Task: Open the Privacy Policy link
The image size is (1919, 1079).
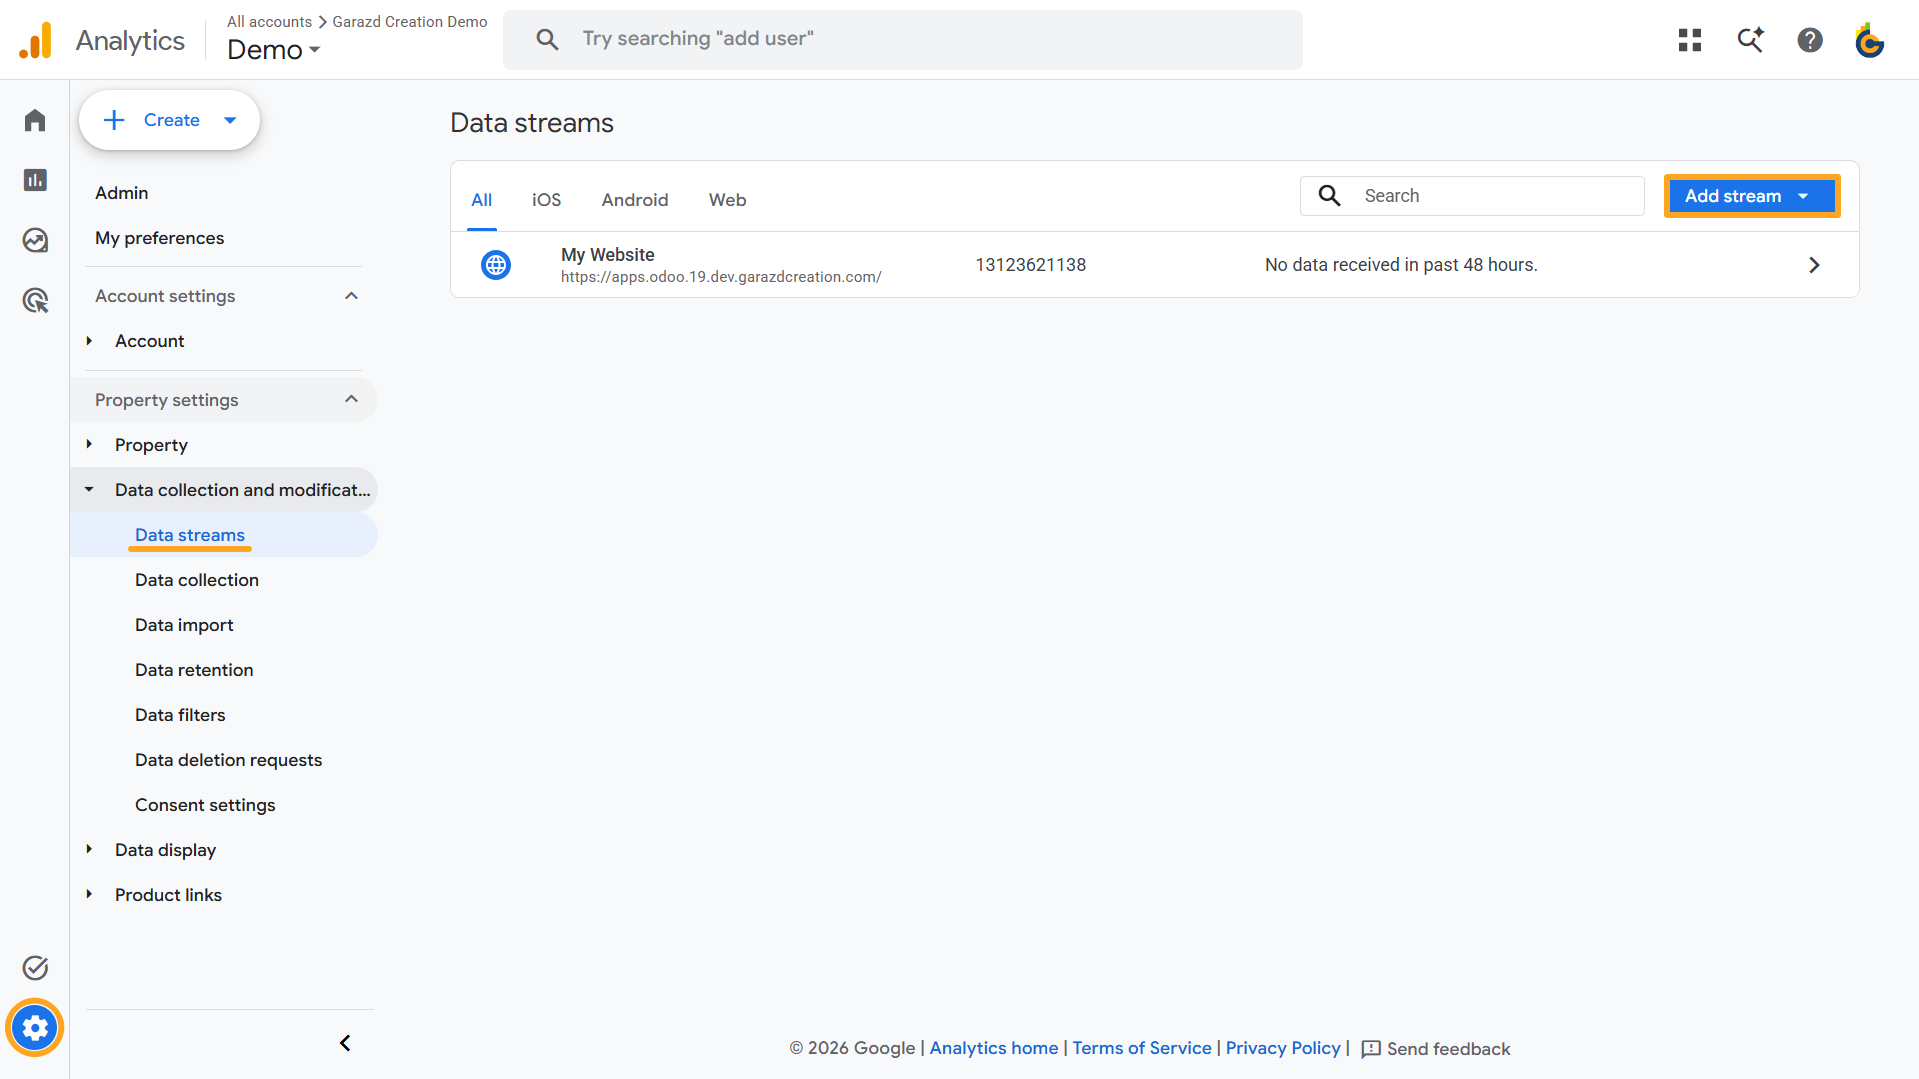Action: pos(1283,1048)
